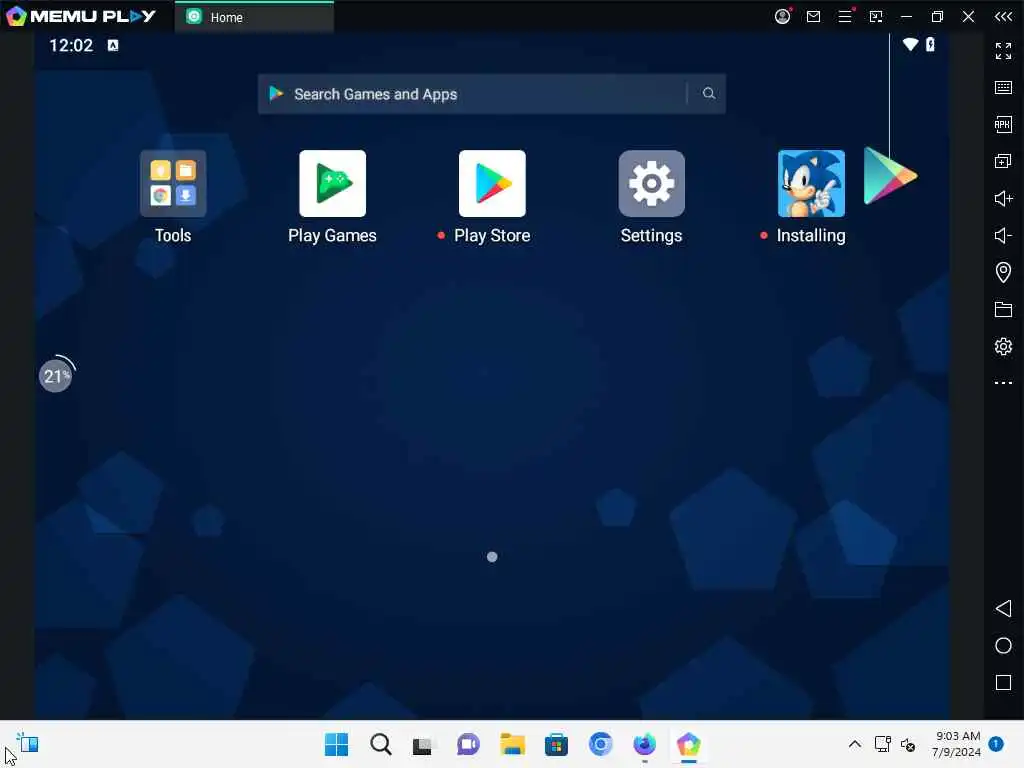Toggle fullscreen mode in sidebar

[x=1003, y=50]
